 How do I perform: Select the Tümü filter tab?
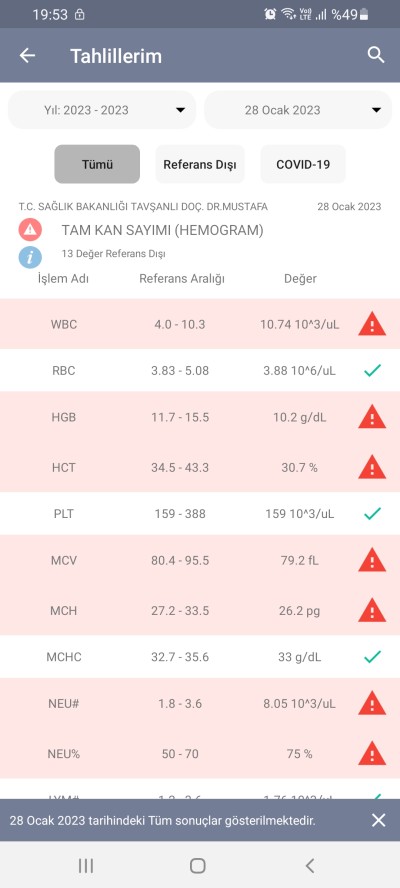97,164
